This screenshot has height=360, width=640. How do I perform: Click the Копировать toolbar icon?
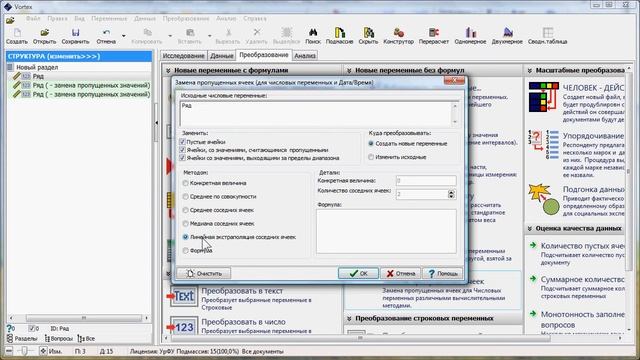click(x=147, y=32)
